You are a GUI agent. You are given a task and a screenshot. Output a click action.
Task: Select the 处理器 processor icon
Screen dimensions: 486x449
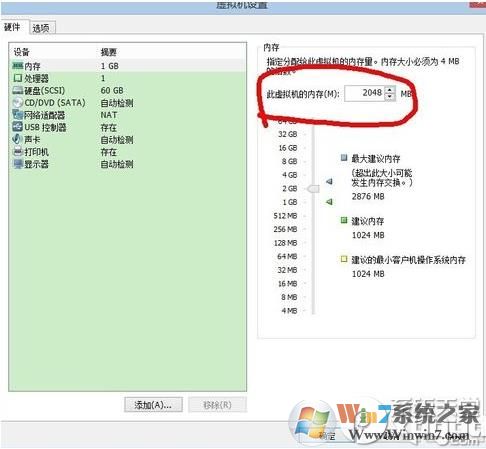click(x=18, y=78)
